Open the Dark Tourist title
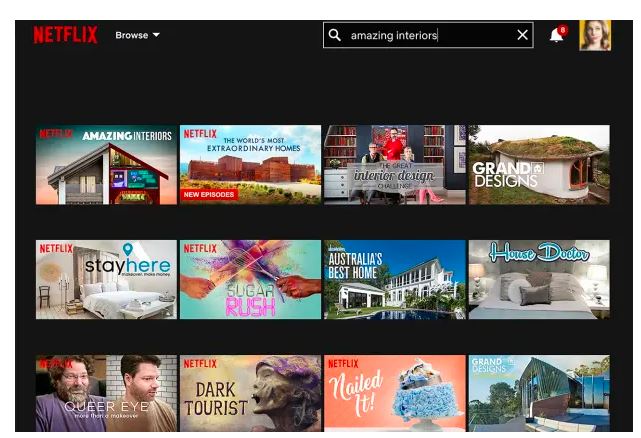This screenshot has width=641, height=438. coord(250,393)
